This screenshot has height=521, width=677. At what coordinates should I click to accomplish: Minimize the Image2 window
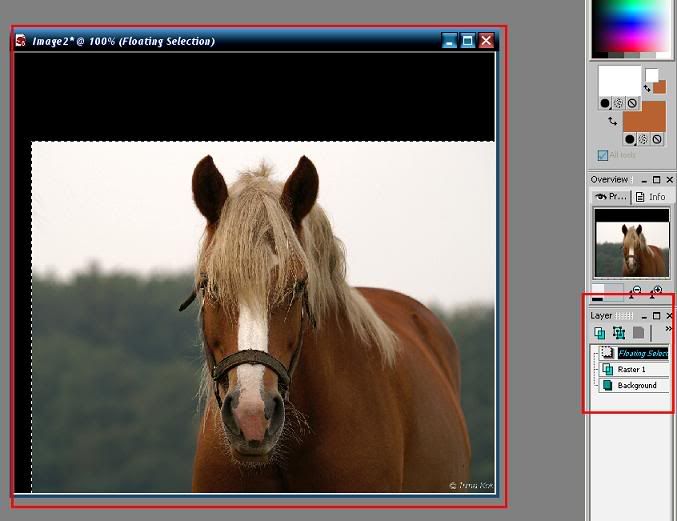click(449, 41)
